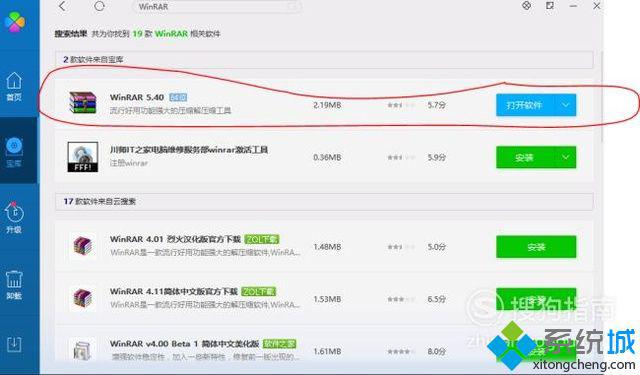Click the WinRAR 5.40 title text
Viewport: 640px width, 375px height.
click(137, 98)
